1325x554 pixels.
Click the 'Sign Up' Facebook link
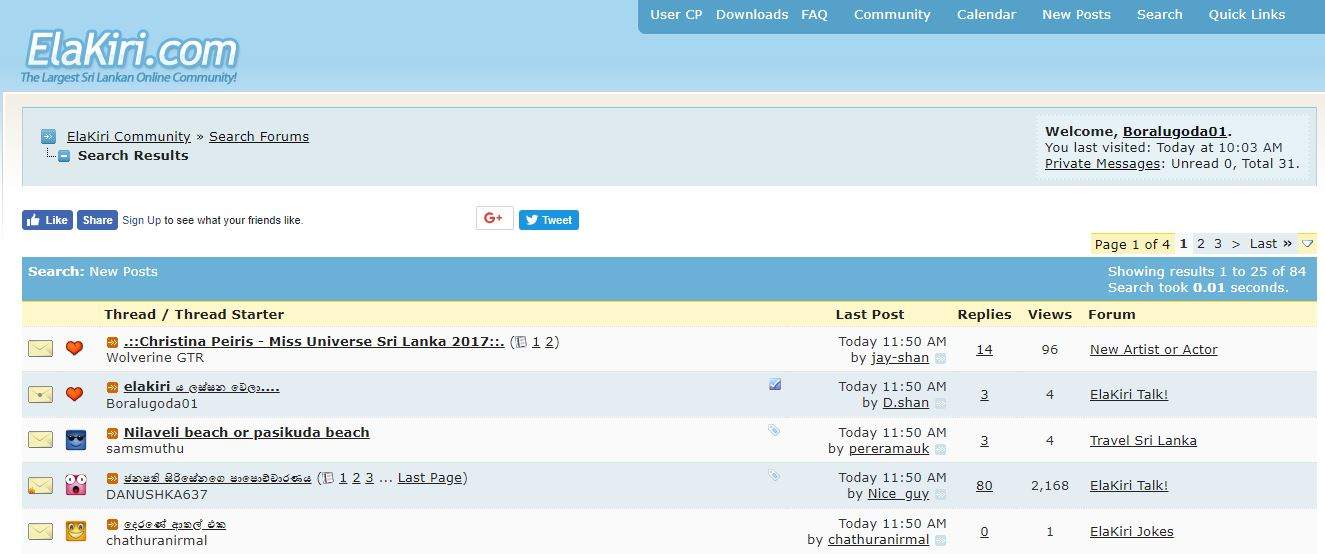click(141, 220)
